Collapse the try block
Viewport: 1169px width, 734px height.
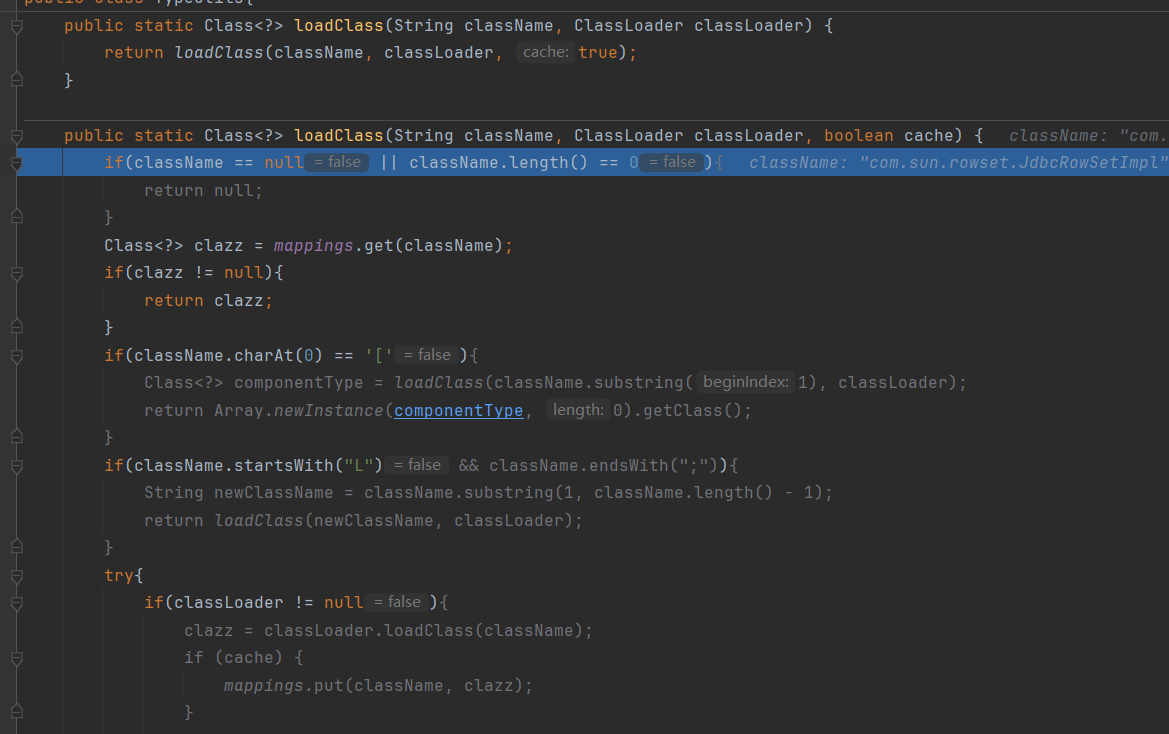pos(16,576)
